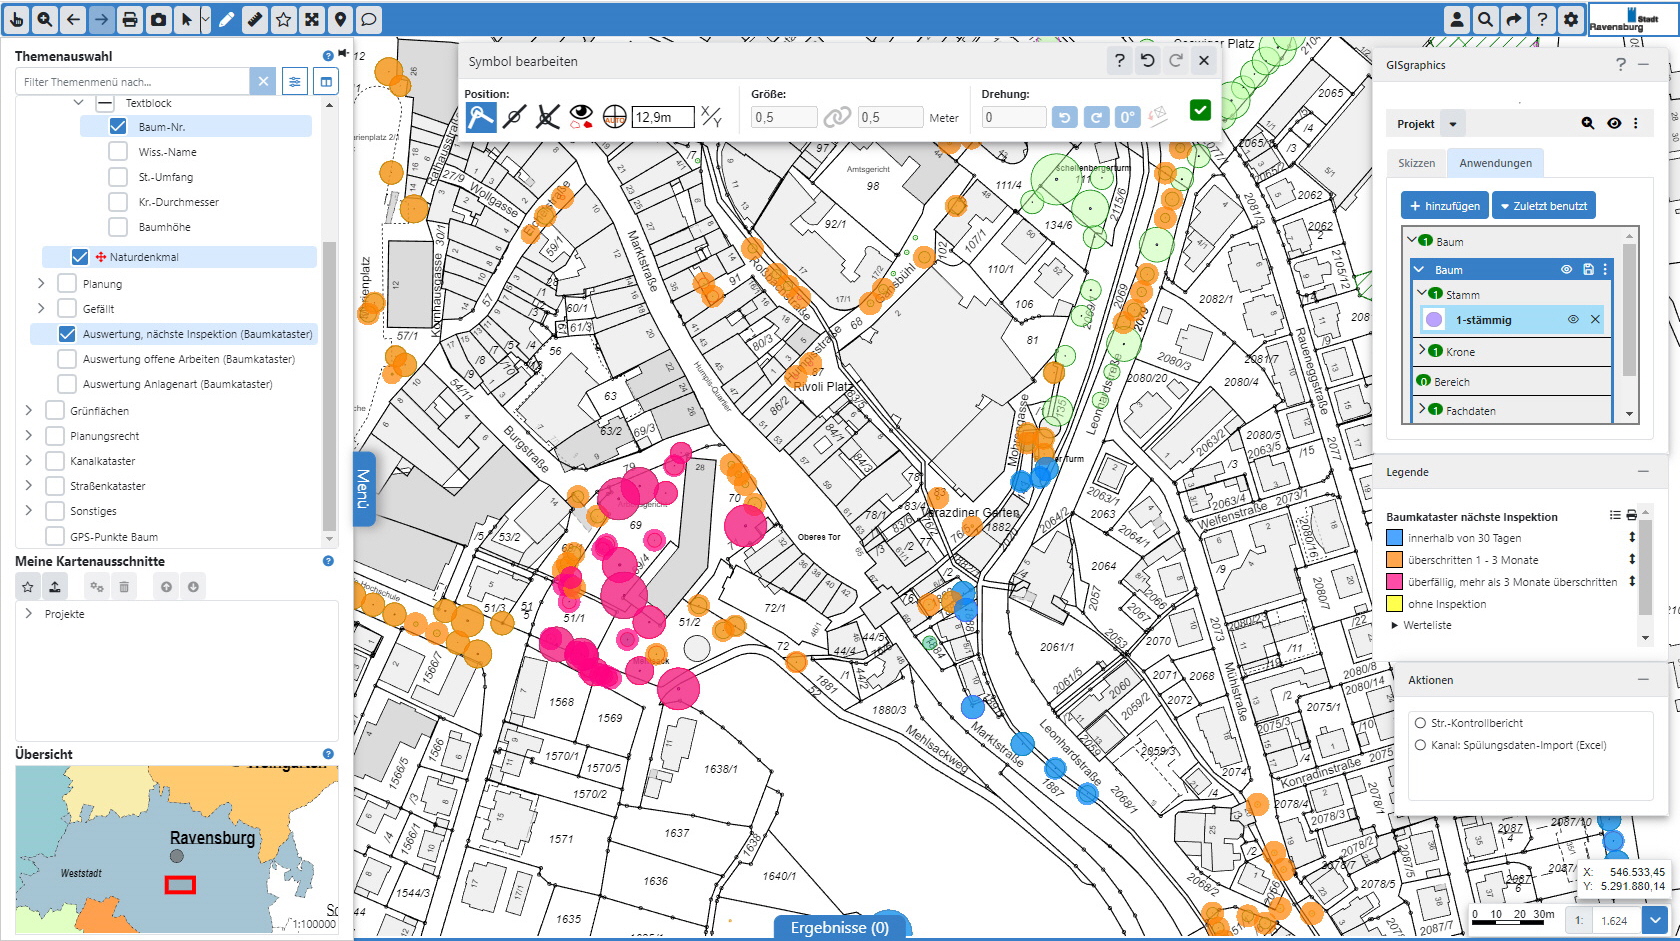Open the Zuletzt benutzt menu
The image size is (1680, 941).
point(1544,205)
